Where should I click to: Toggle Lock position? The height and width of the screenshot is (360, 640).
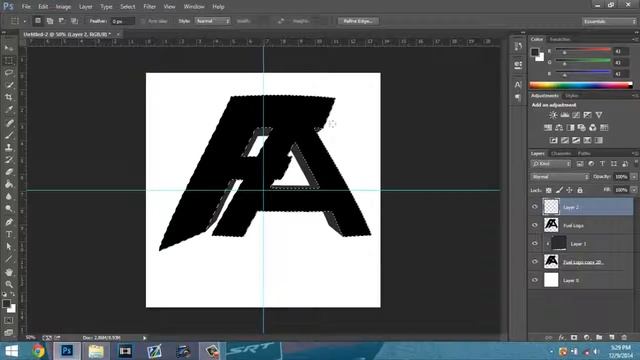click(x=569, y=190)
